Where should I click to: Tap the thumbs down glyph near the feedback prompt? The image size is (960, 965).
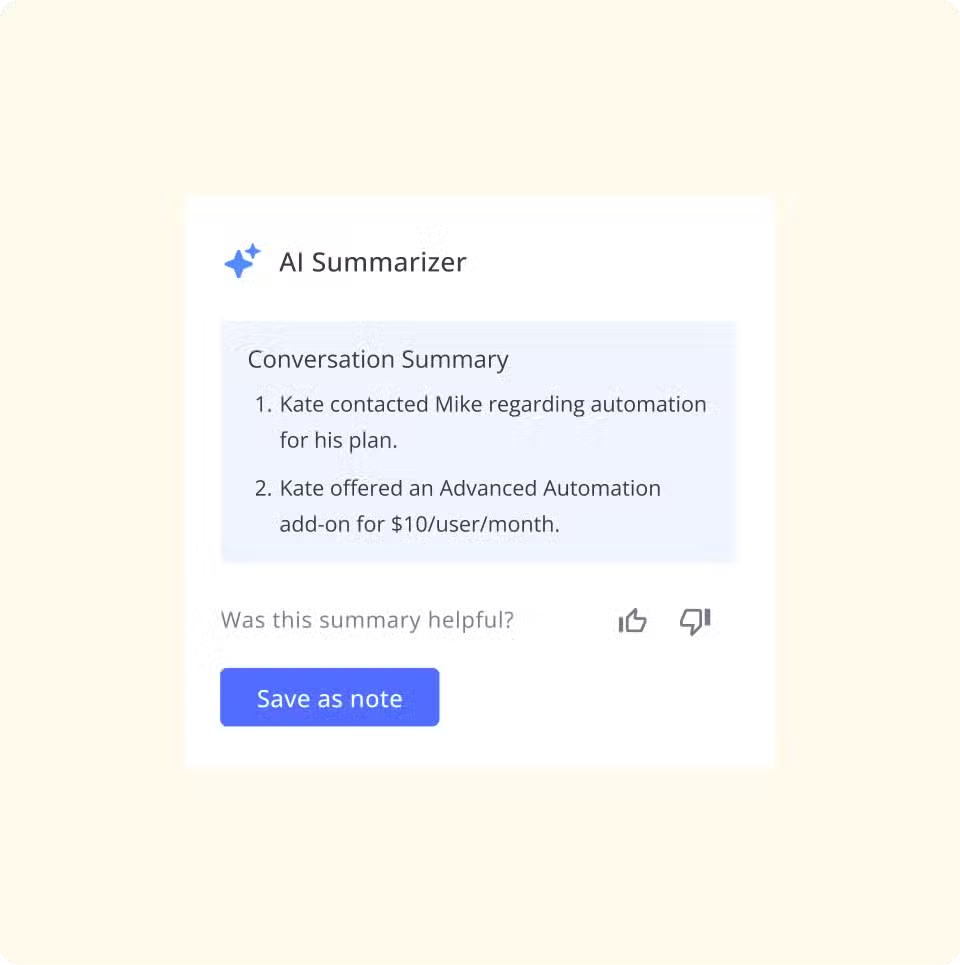point(695,620)
